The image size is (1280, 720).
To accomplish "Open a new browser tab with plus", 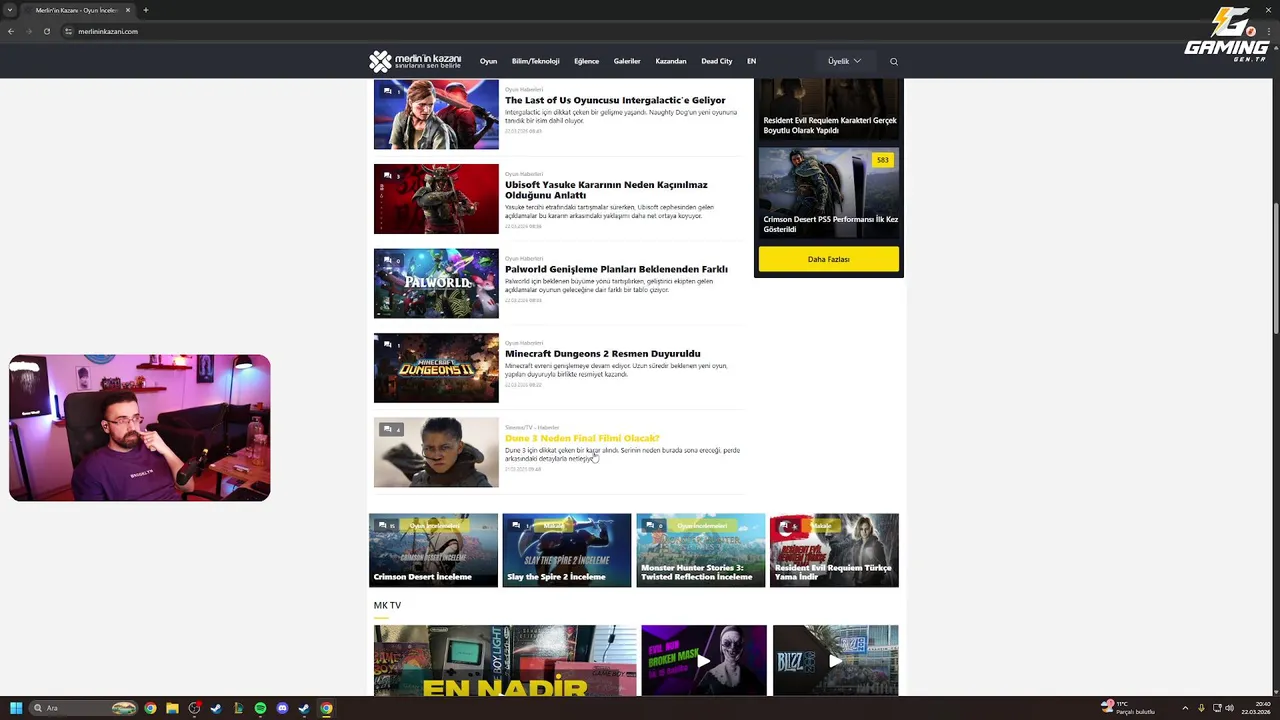I will click(x=145, y=10).
